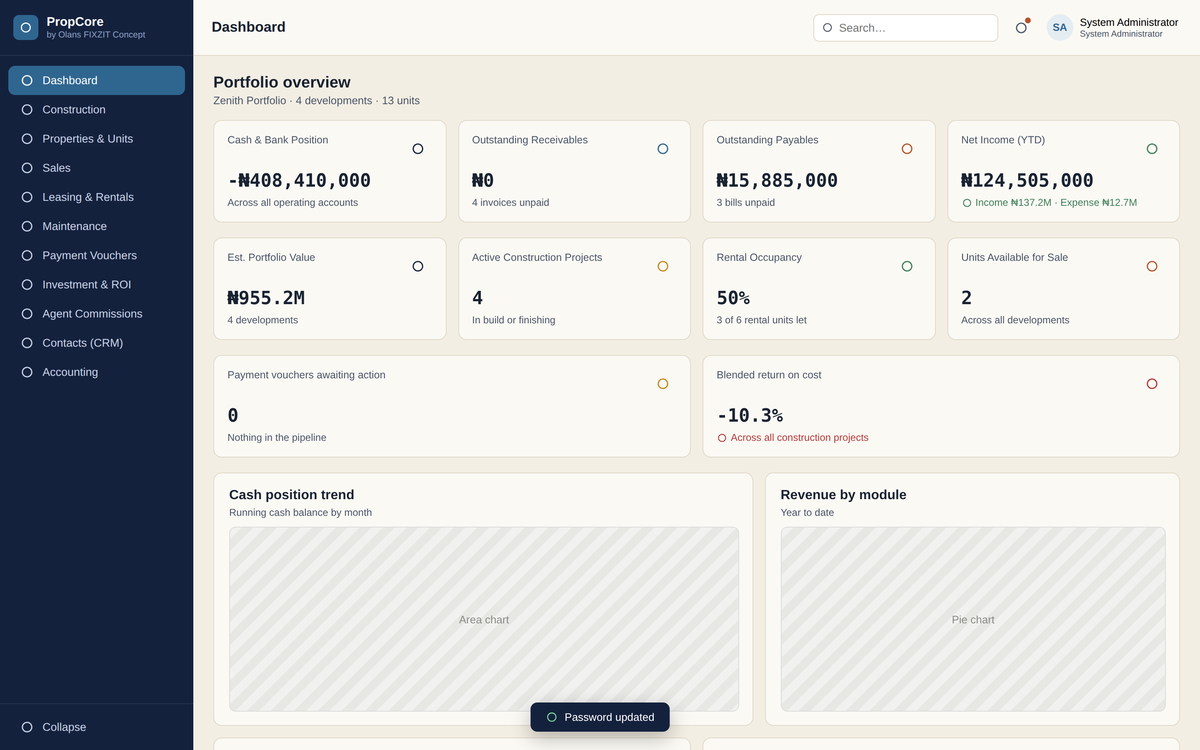Click the Net Income (YTD) card icon

point(1152,149)
